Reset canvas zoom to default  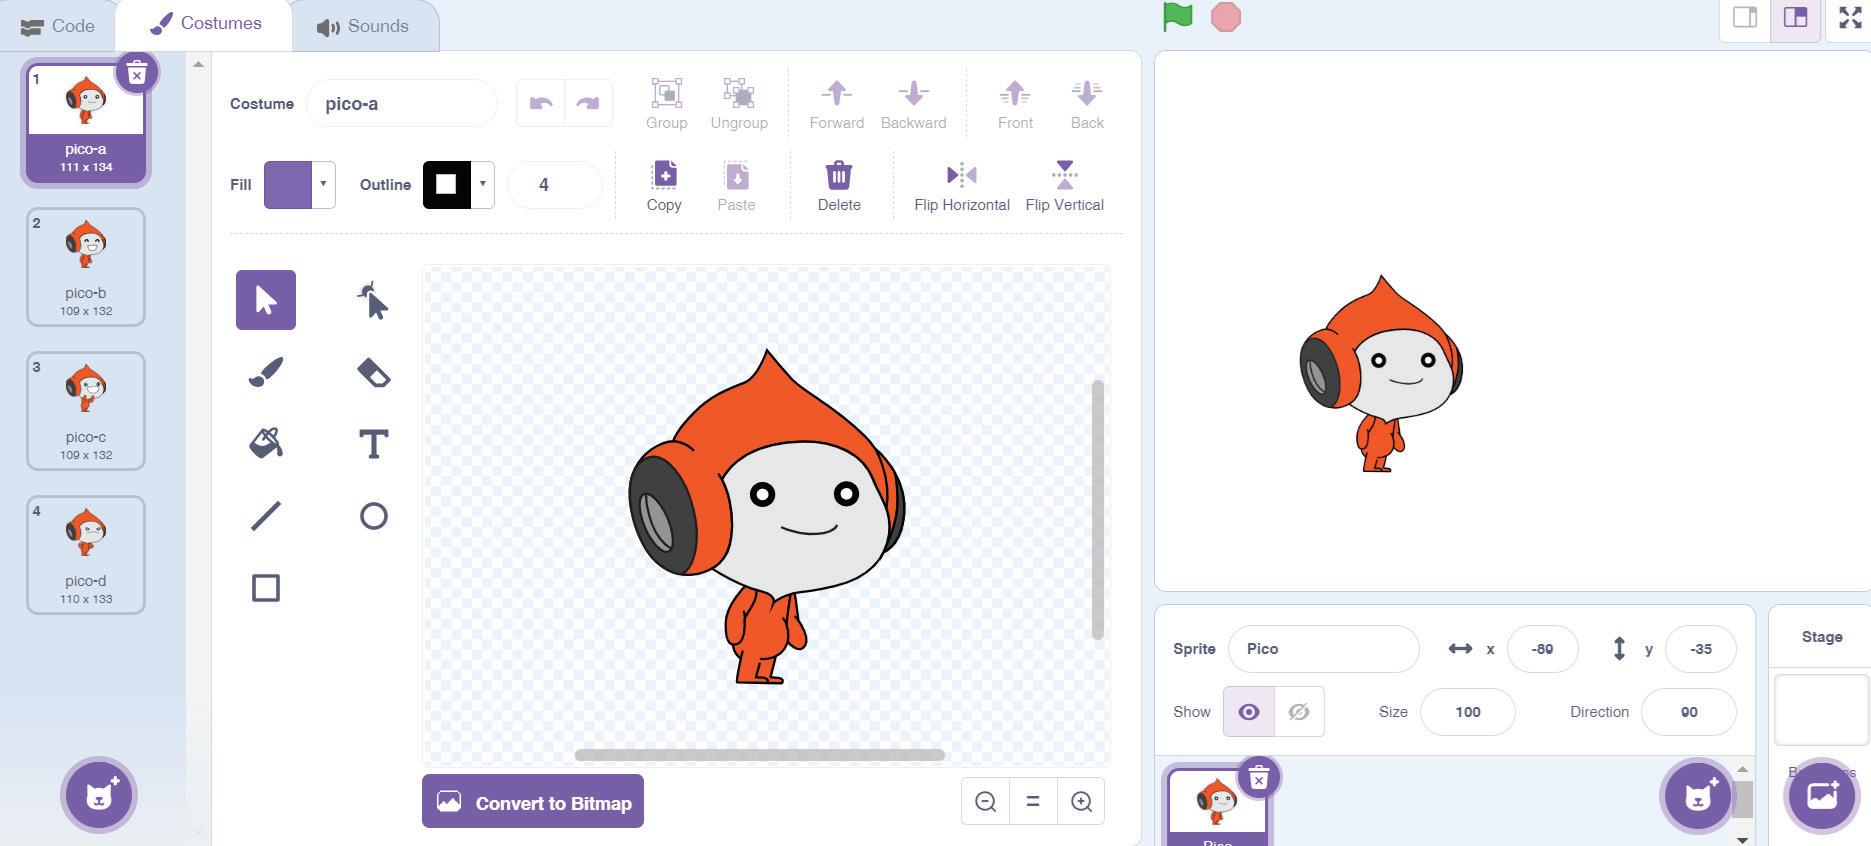click(x=1033, y=802)
